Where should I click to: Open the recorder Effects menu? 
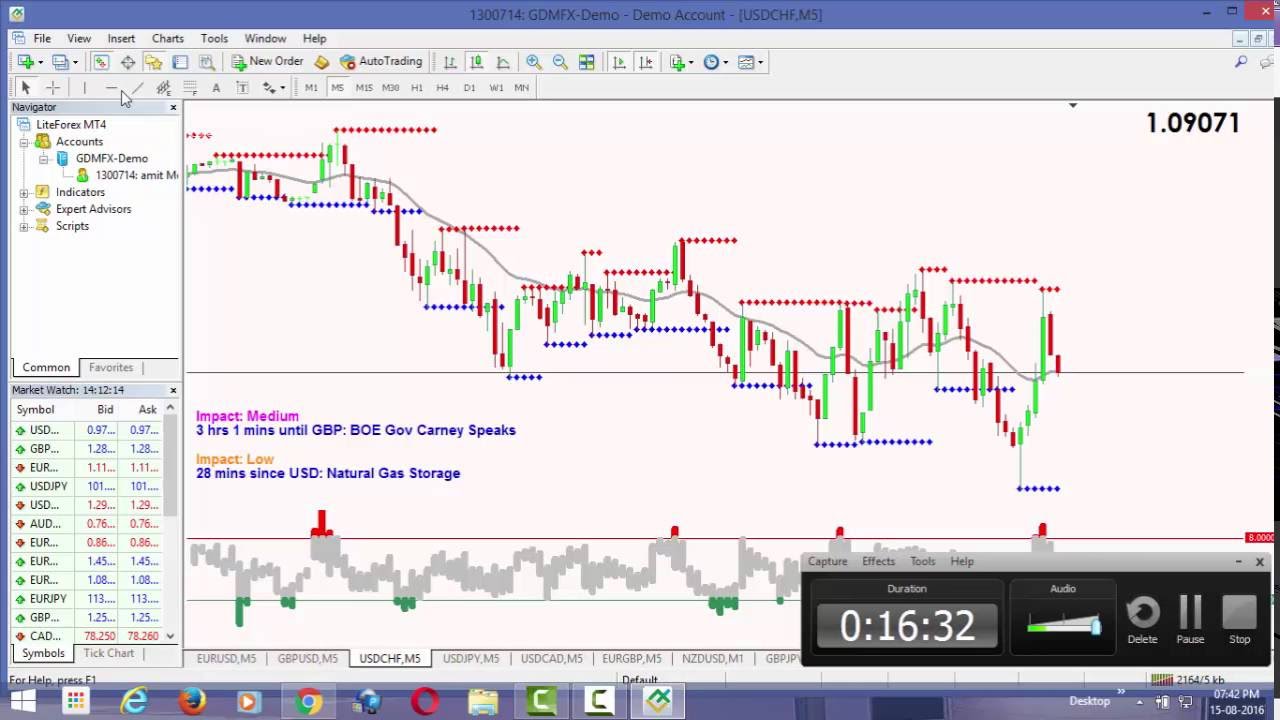878,561
